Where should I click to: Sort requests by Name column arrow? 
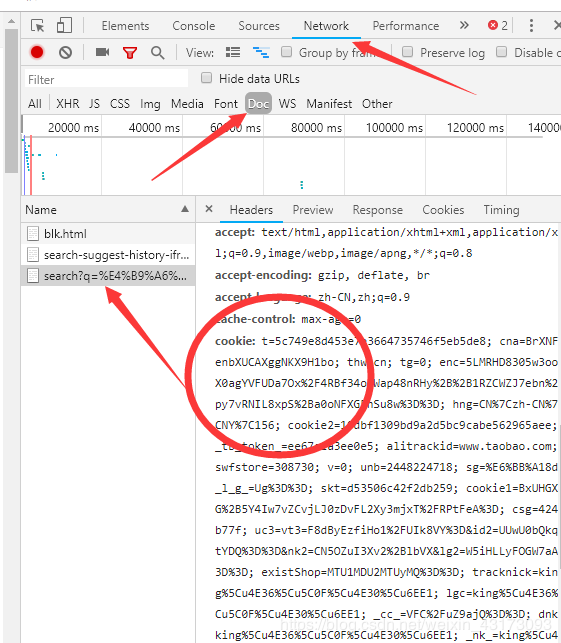coord(185,209)
